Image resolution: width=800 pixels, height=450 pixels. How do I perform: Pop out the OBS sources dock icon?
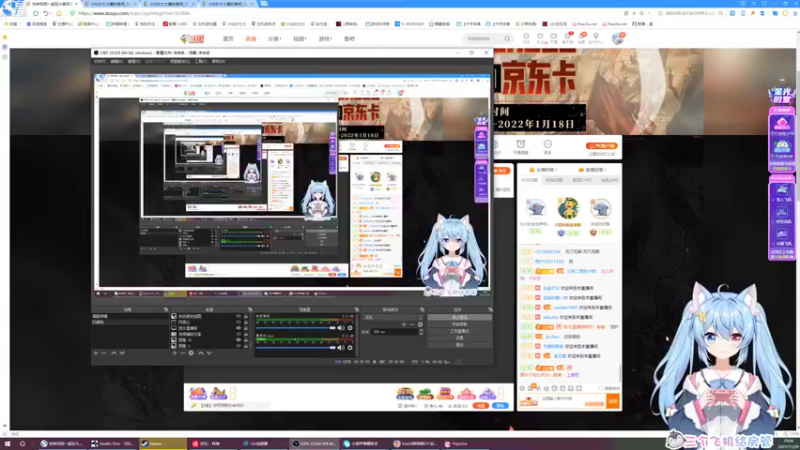(250, 310)
